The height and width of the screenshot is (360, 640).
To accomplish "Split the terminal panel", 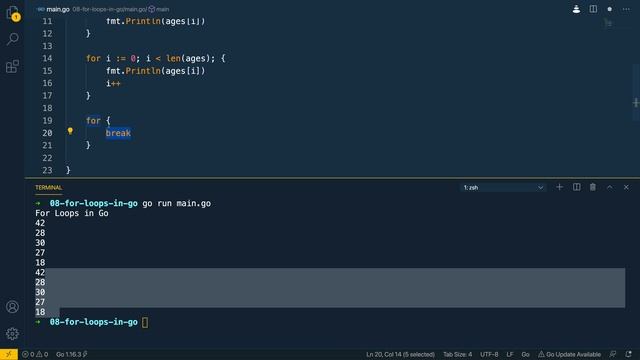I will 576,187.
